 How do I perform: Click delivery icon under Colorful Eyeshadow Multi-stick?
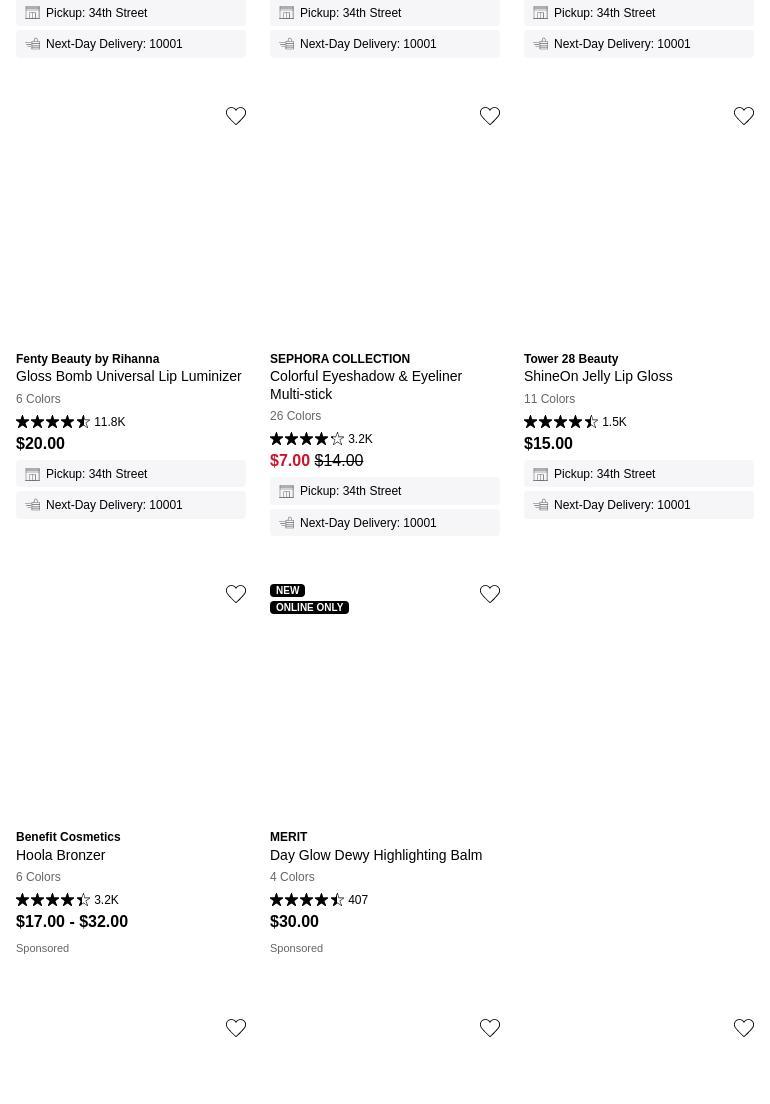(287, 523)
